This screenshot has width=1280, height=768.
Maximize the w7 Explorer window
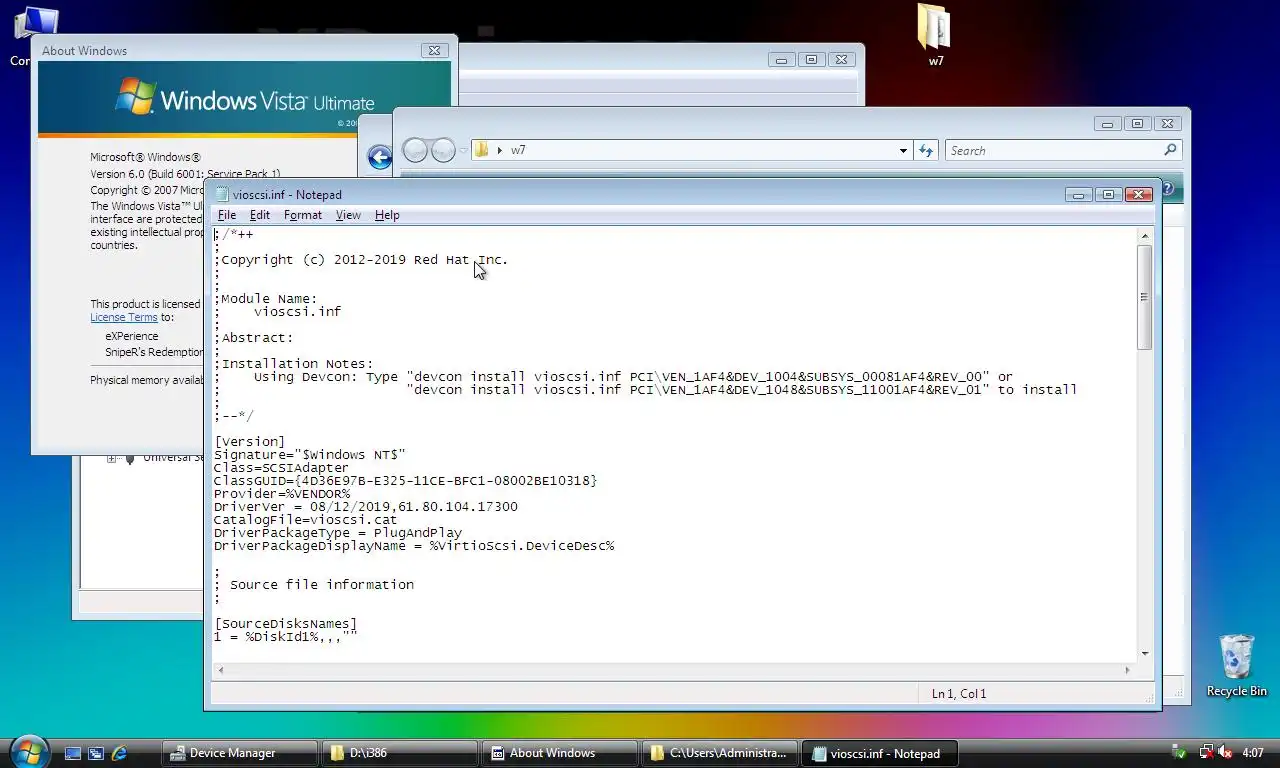point(1137,124)
